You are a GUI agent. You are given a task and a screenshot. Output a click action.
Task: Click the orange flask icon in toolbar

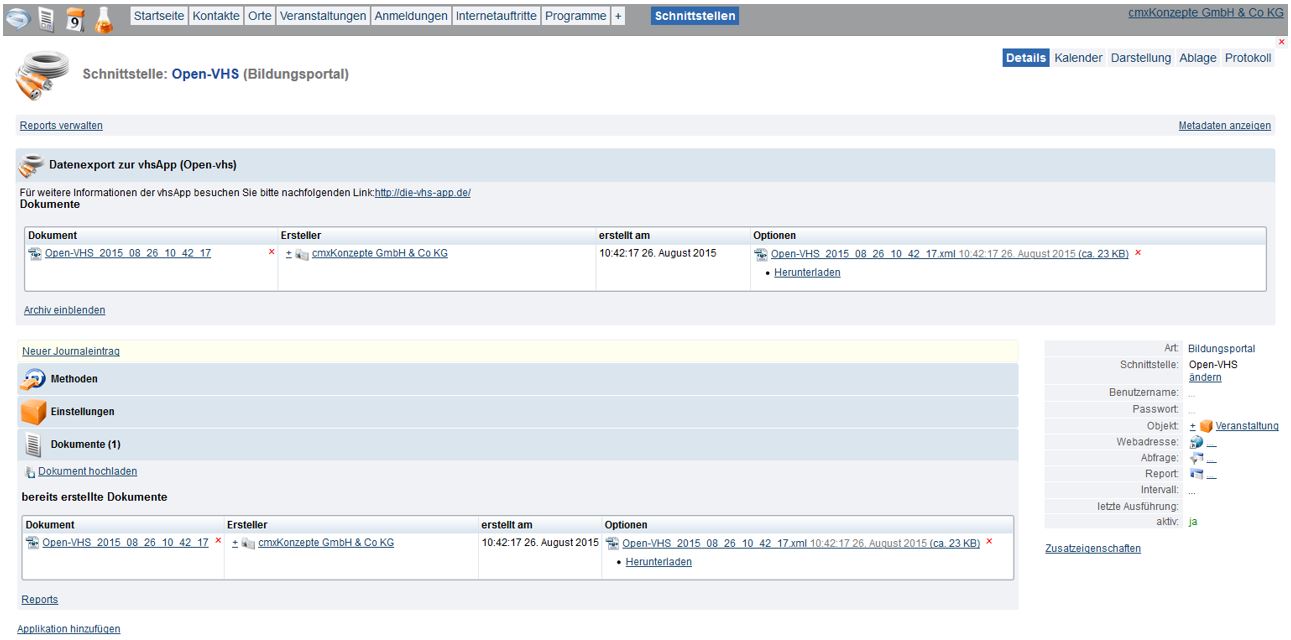pyautogui.click(x=104, y=18)
